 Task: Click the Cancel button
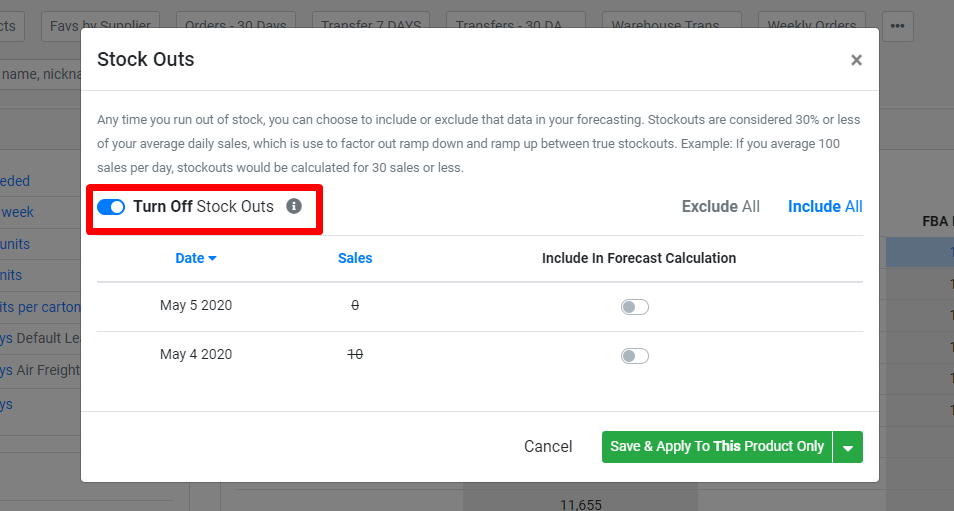point(548,447)
